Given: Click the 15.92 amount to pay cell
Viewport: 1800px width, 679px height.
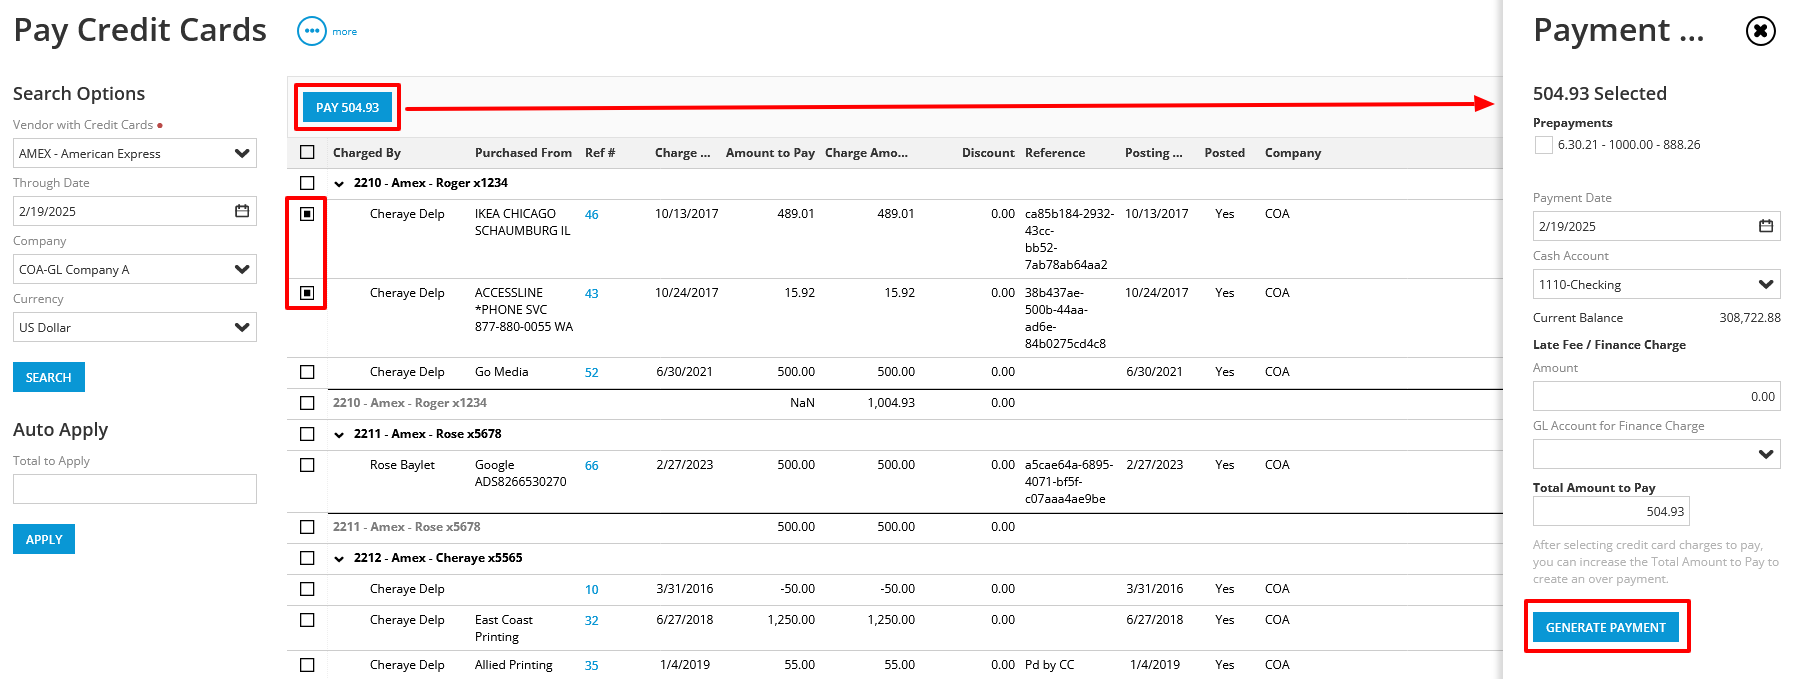Looking at the screenshot, I should click(800, 293).
